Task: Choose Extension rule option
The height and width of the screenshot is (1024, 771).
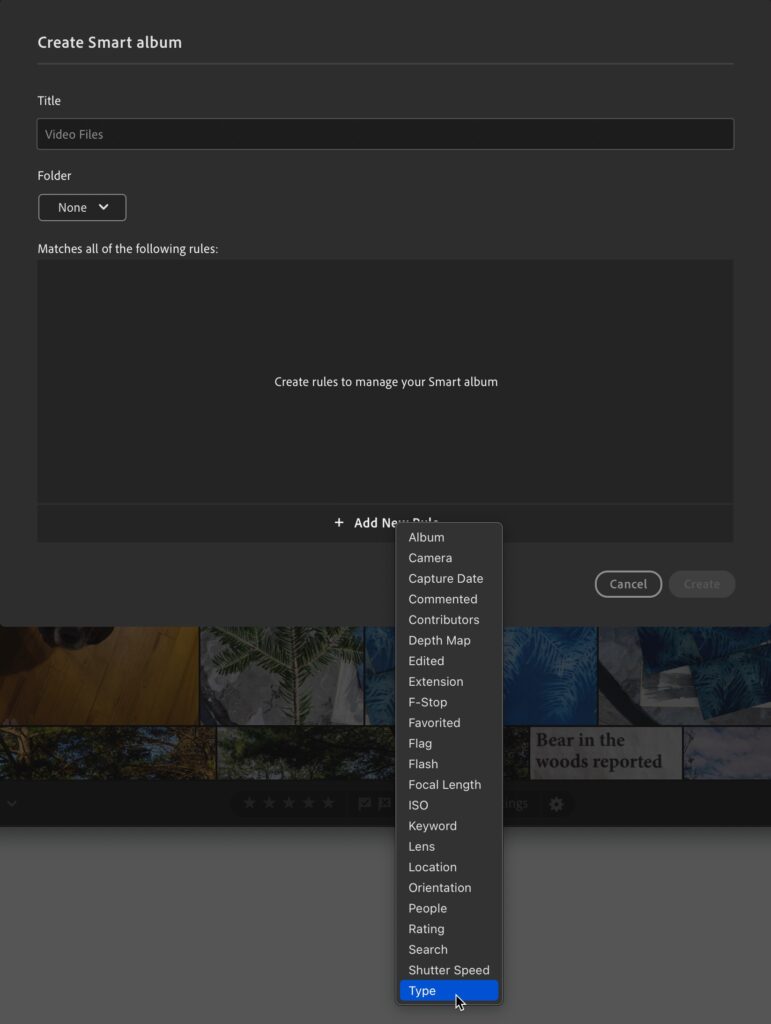Action: point(448,682)
